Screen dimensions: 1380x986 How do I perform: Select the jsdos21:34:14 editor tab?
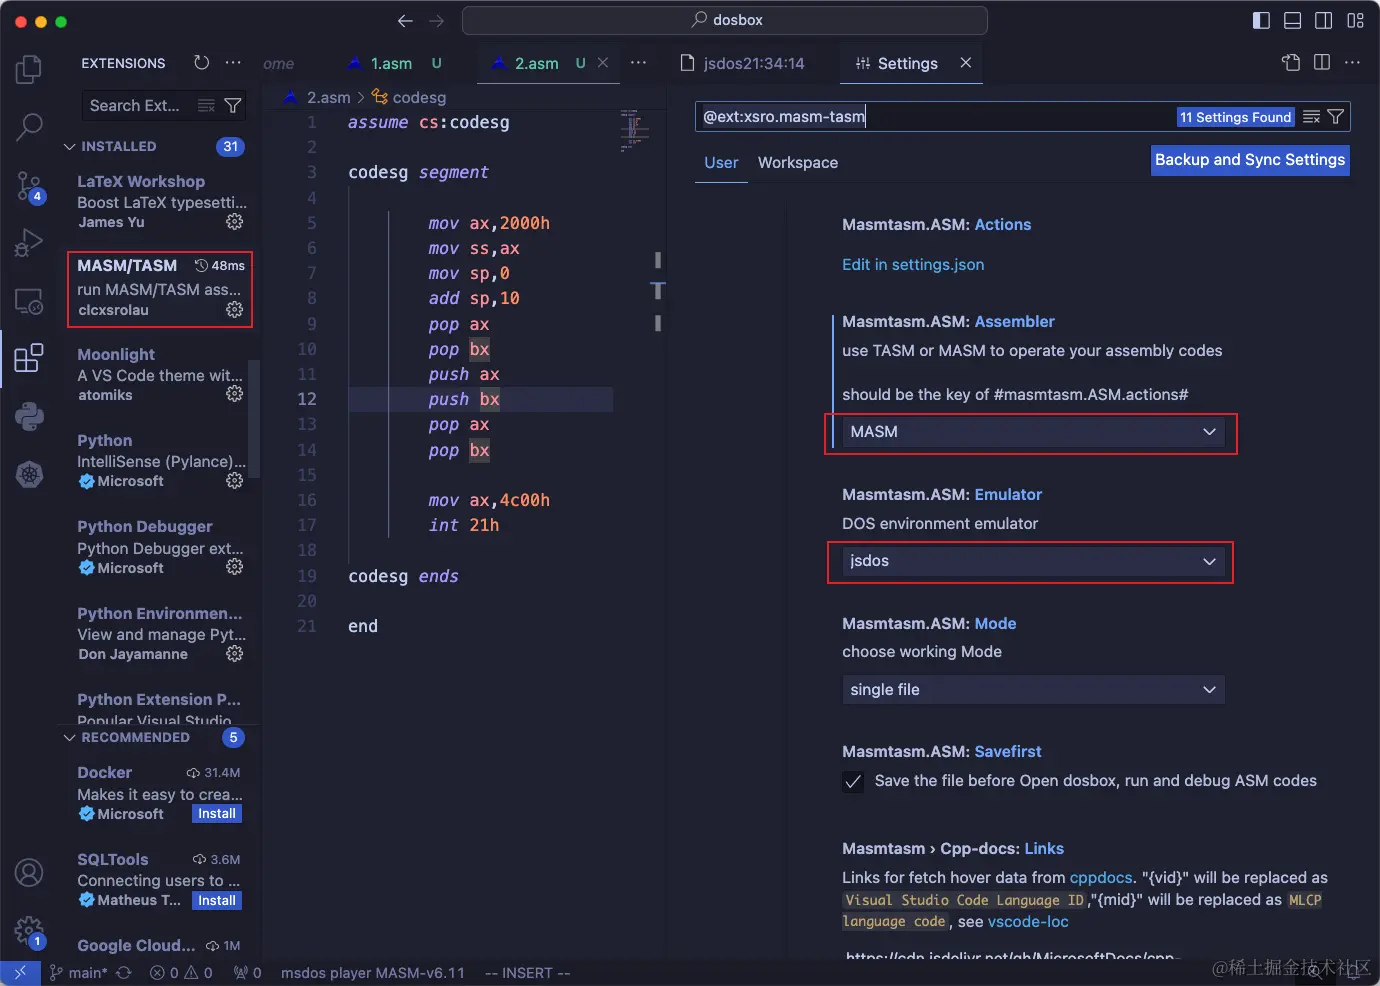click(755, 62)
